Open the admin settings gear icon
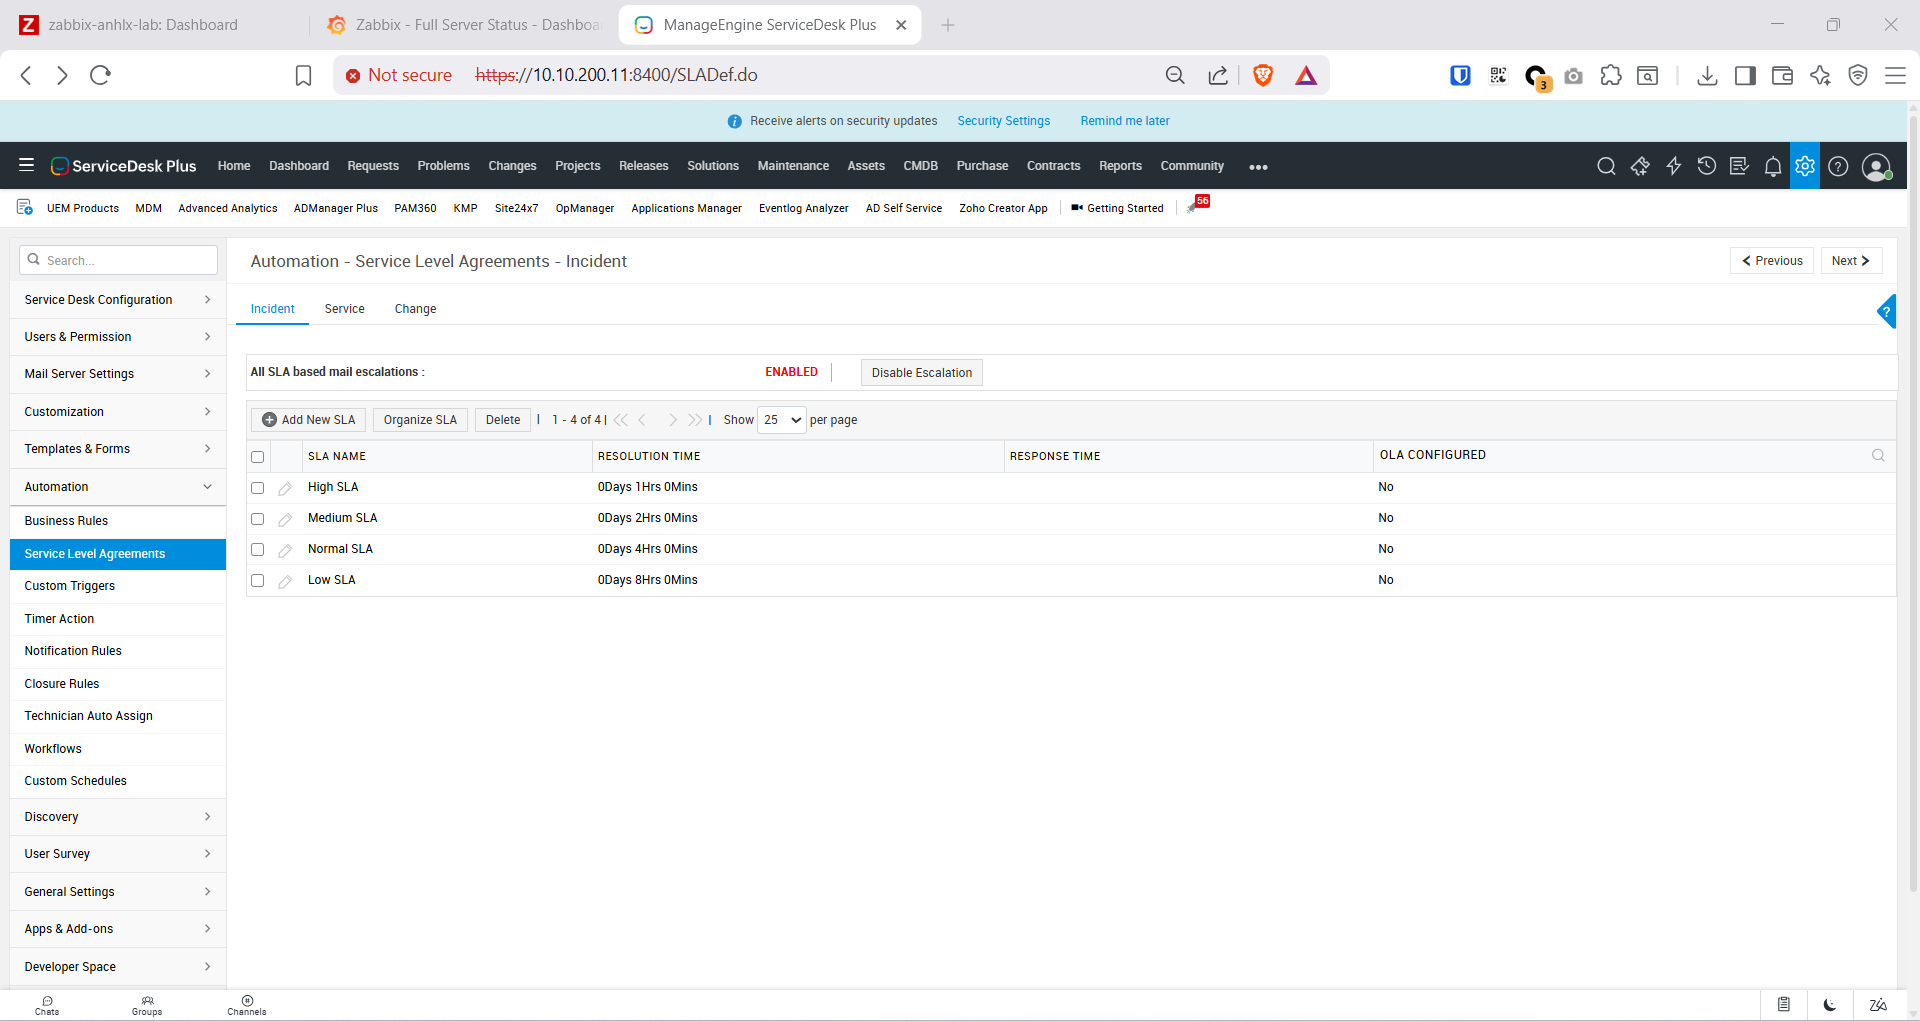Screen dimensions: 1920x1022 pyautogui.click(x=1804, y=166)
